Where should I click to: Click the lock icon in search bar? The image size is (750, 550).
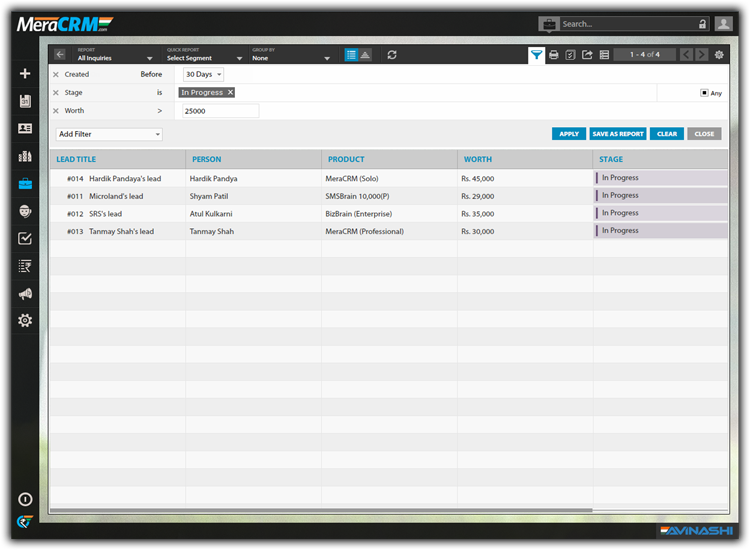pos(702,24)
